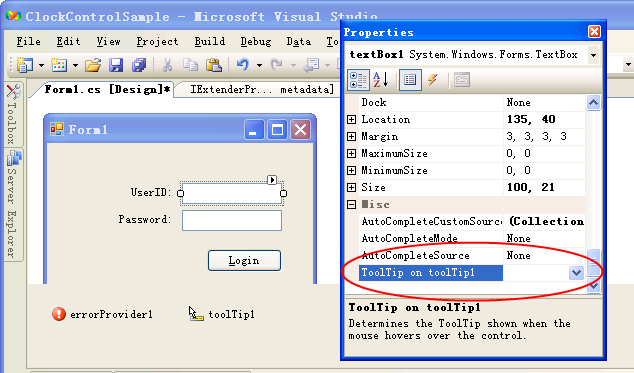Click the Events lightning bolt icon
Viewport: 634px width, 373px height.
(x=433, y=80)
